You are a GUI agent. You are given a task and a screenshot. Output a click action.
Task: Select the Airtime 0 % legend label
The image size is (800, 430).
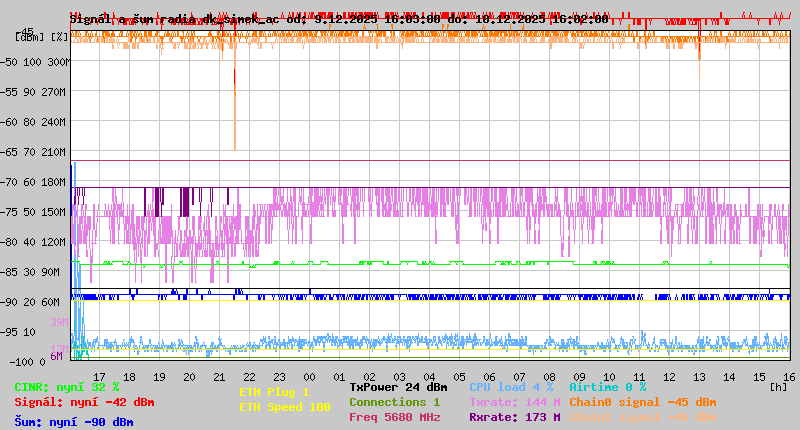point(607,387)
